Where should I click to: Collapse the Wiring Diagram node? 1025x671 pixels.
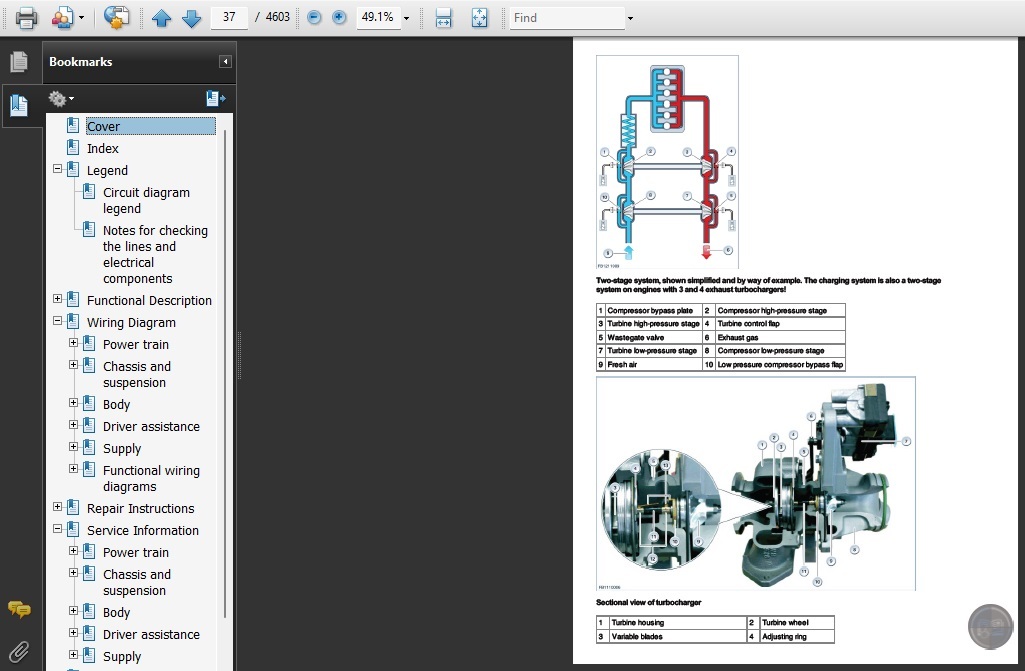coord(58,321)
